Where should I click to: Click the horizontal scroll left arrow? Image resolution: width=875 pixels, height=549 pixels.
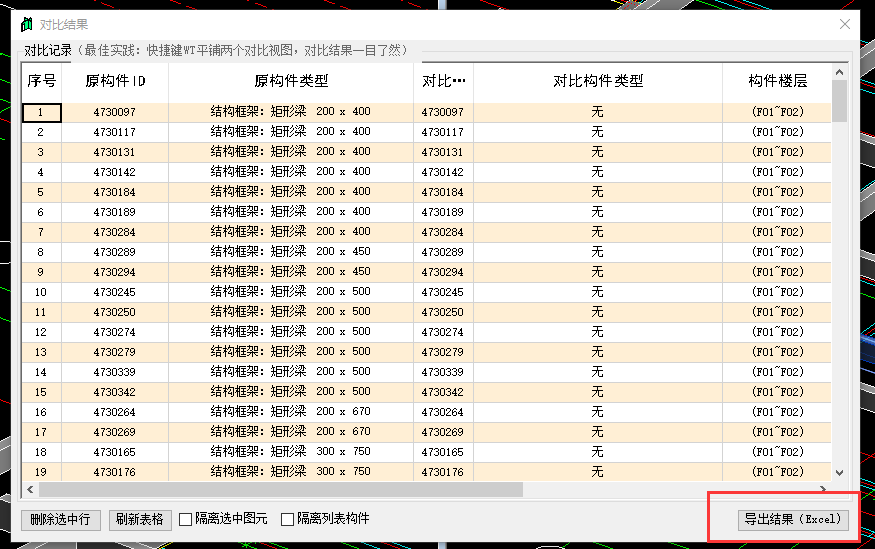point(30,490)
